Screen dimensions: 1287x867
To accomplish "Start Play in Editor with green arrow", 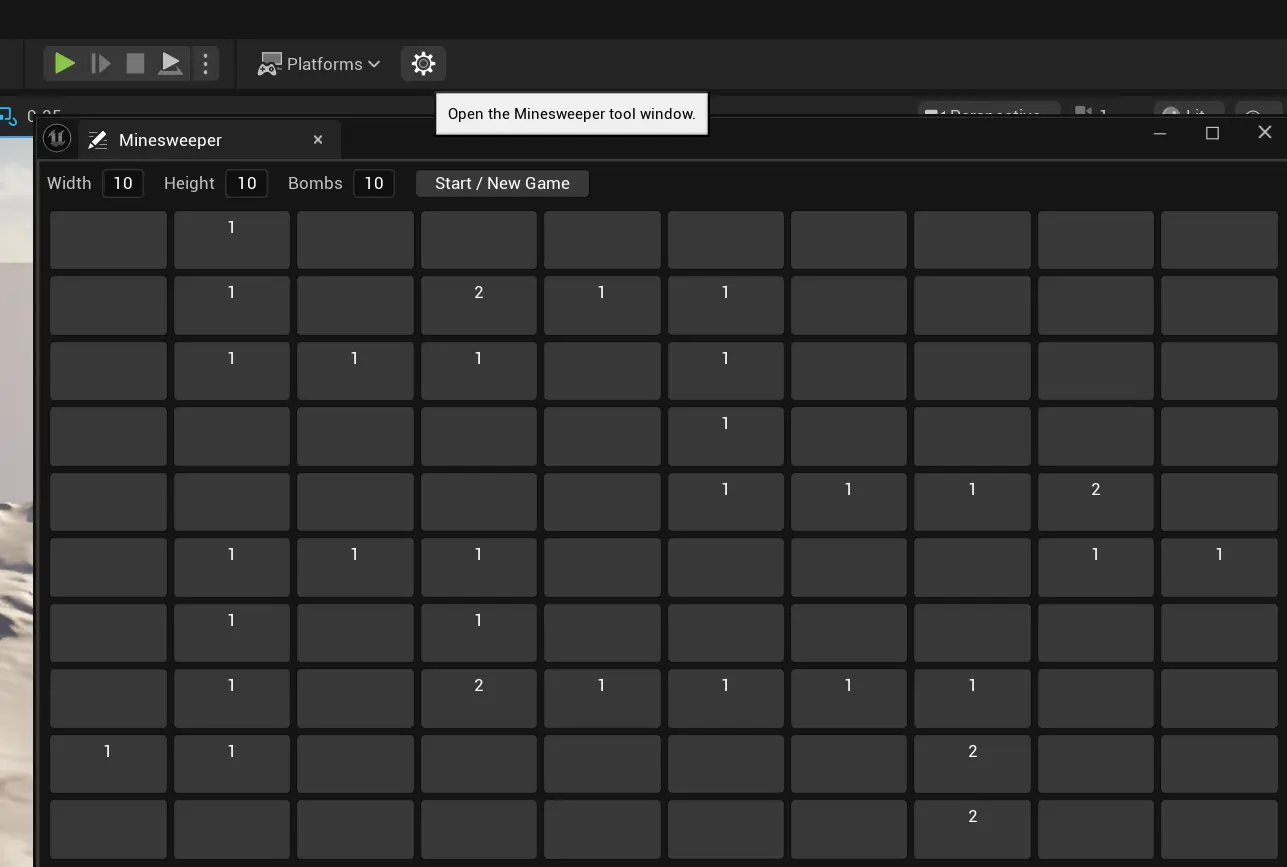I will coord(65,64).
